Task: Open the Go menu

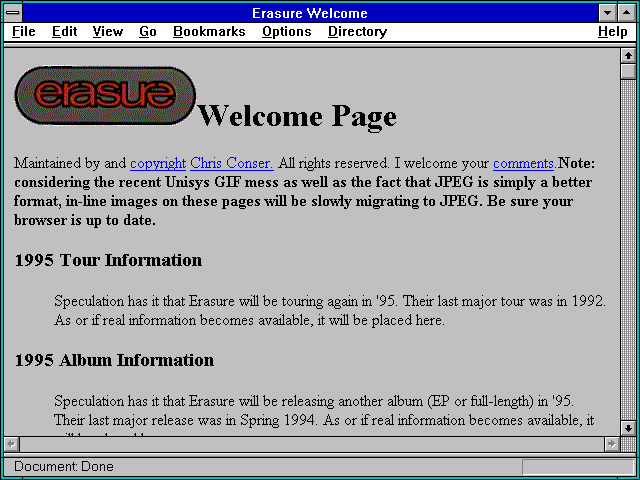Action: pos(147,32)
